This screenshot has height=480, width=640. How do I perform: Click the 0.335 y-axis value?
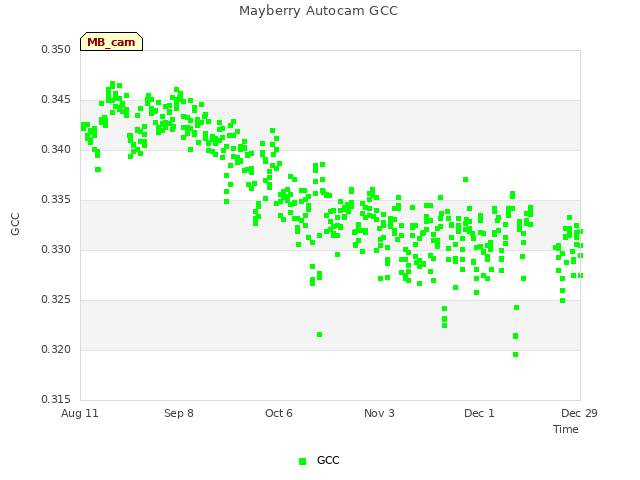[56, 200]
